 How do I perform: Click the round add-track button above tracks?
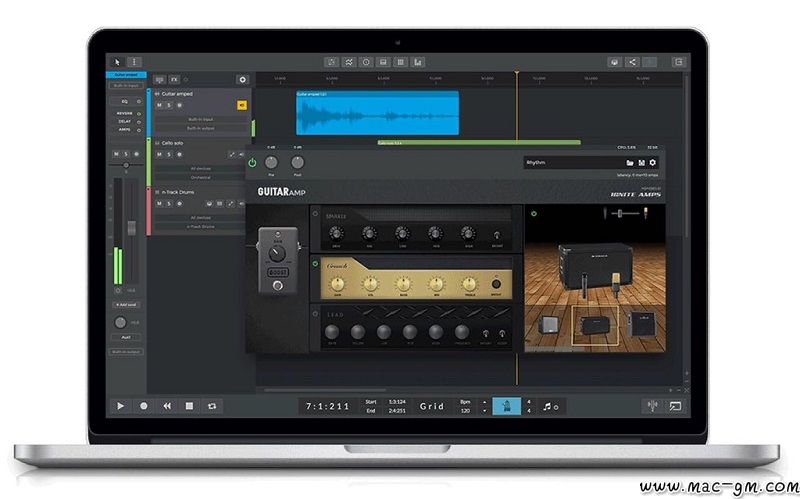point(242,80)
